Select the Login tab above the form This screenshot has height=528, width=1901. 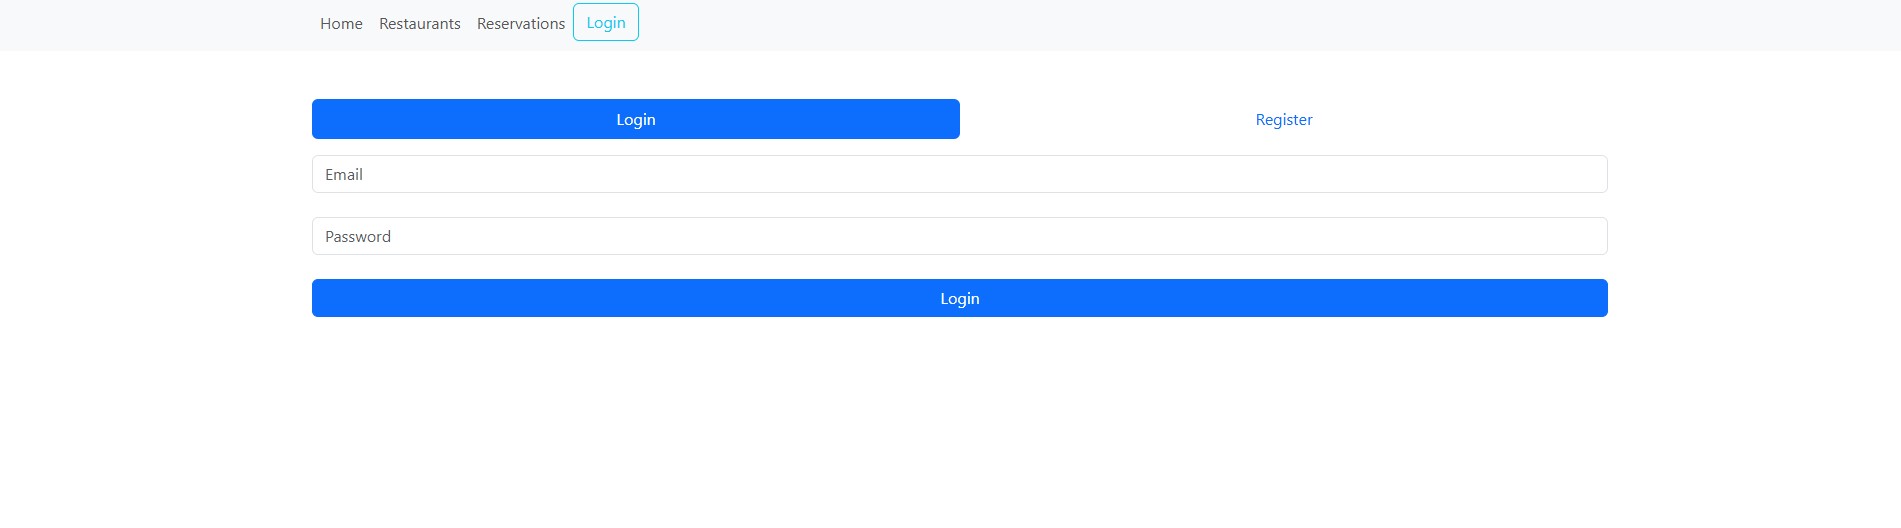636,119
